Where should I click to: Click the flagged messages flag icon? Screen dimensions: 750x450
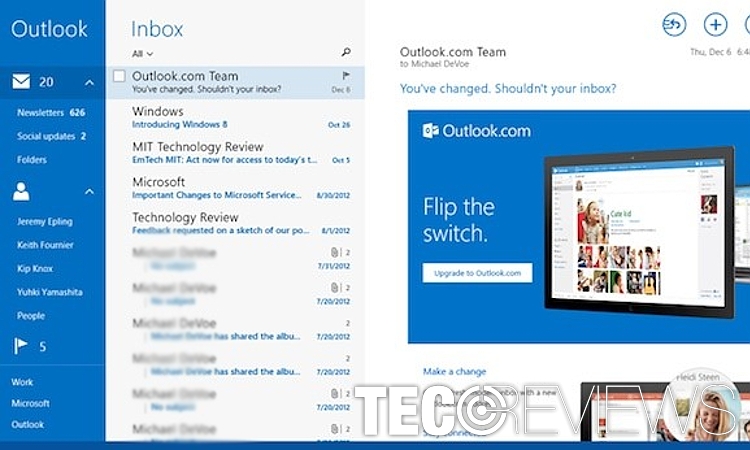[x=21, y=346]
